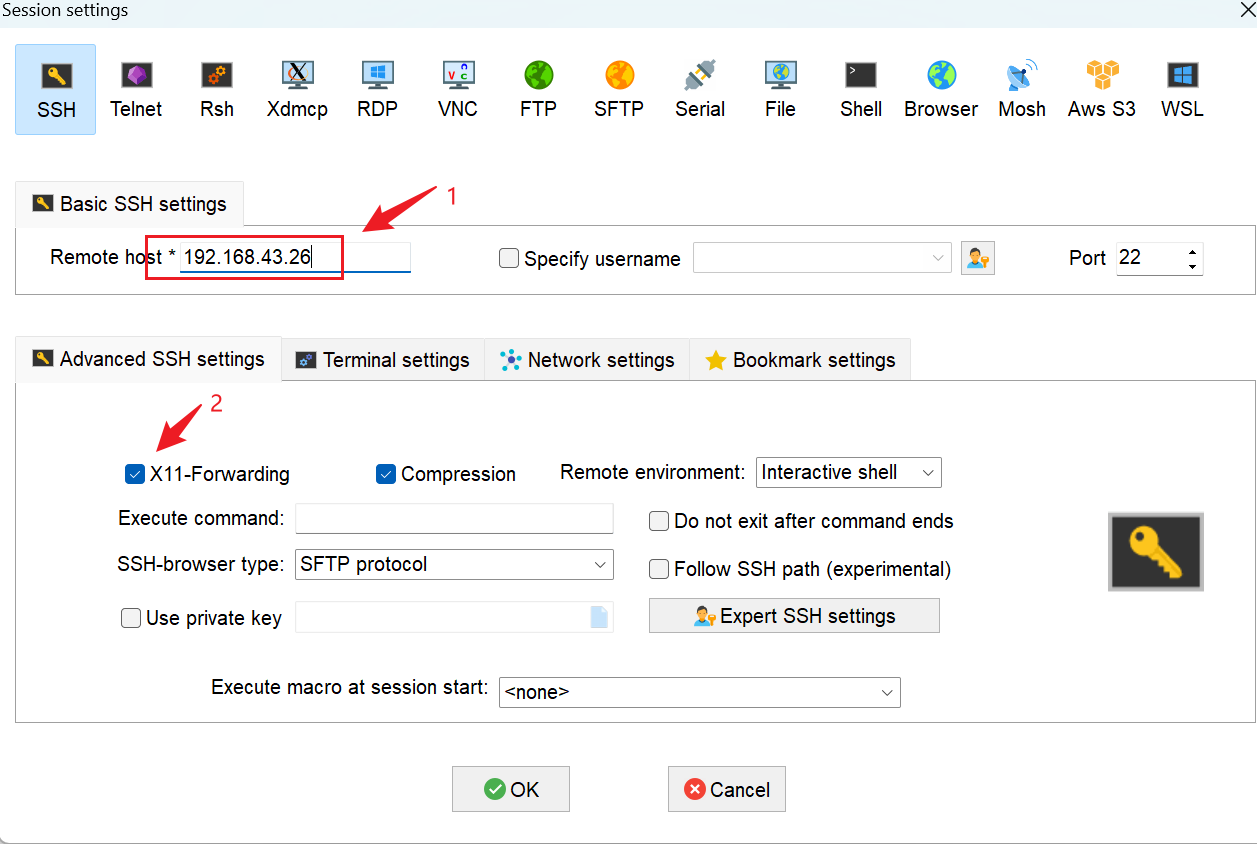The image size is (1257, 844).
Task: Uncheck the Compression option
Action: pyautogui.click(x=386, y=474)
